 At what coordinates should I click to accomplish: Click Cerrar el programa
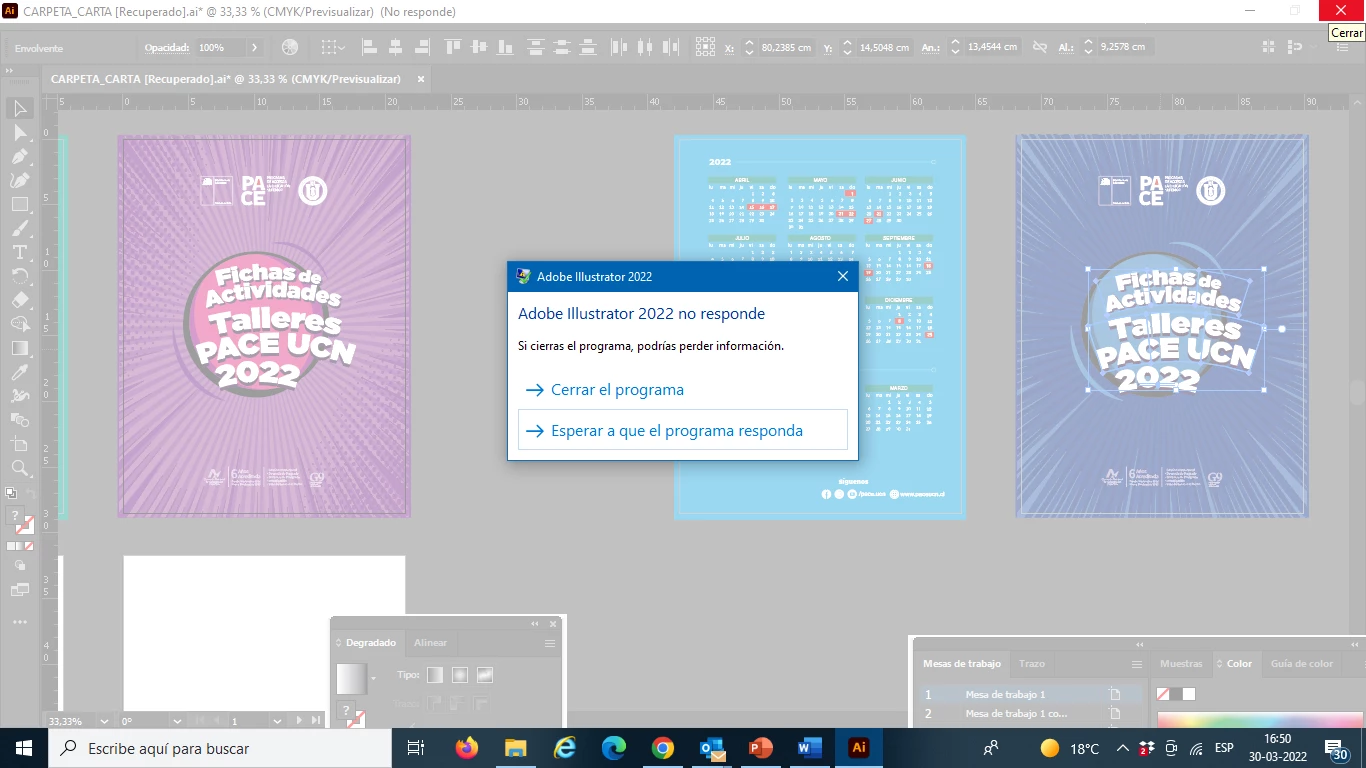617,390
